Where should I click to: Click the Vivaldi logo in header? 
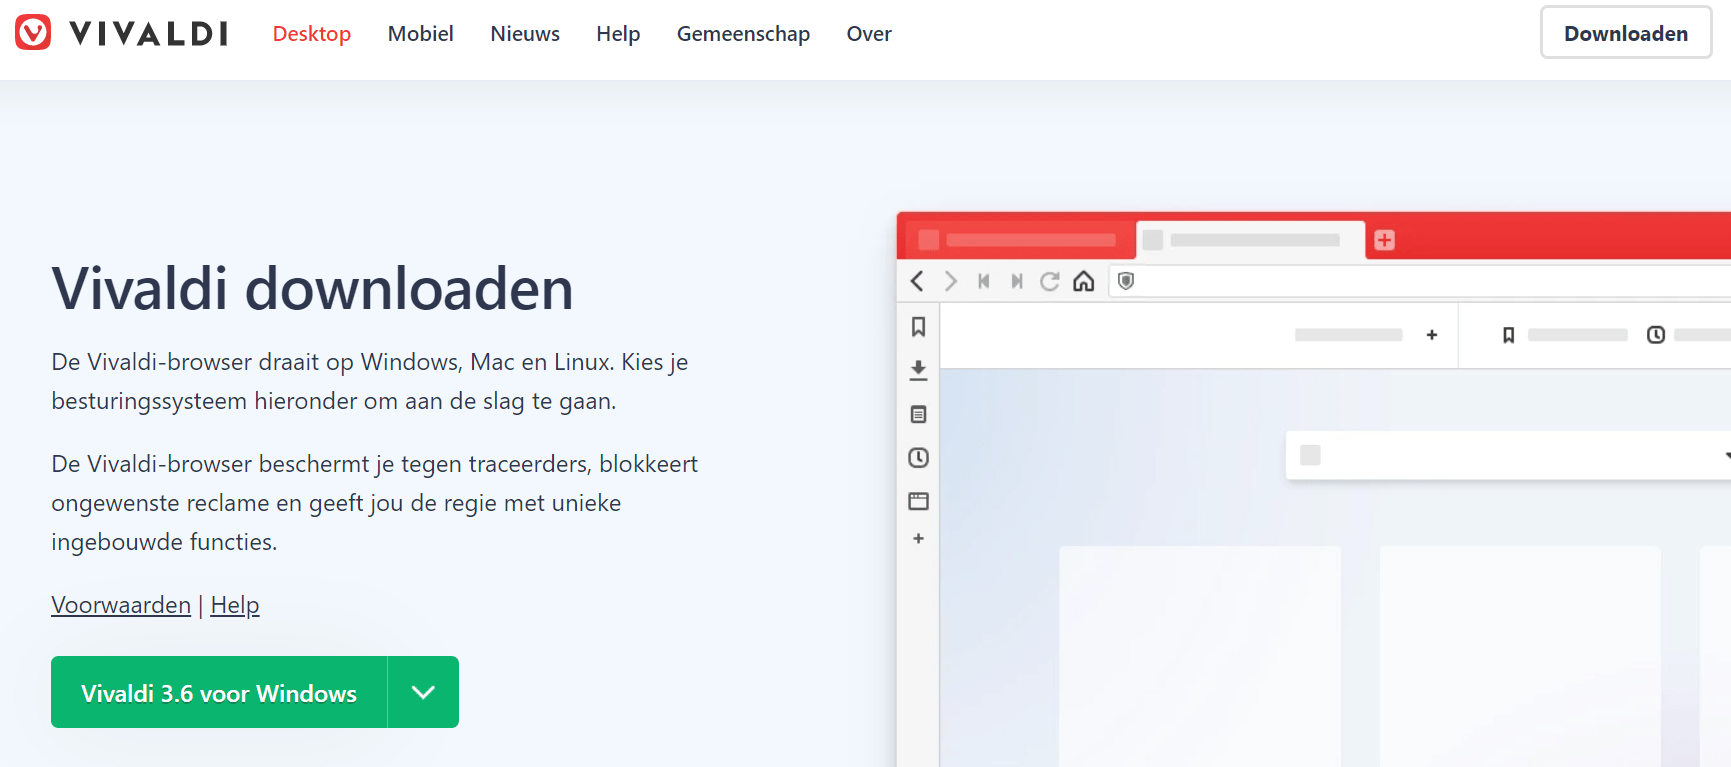pyautogui.click(x=122, y=33)
